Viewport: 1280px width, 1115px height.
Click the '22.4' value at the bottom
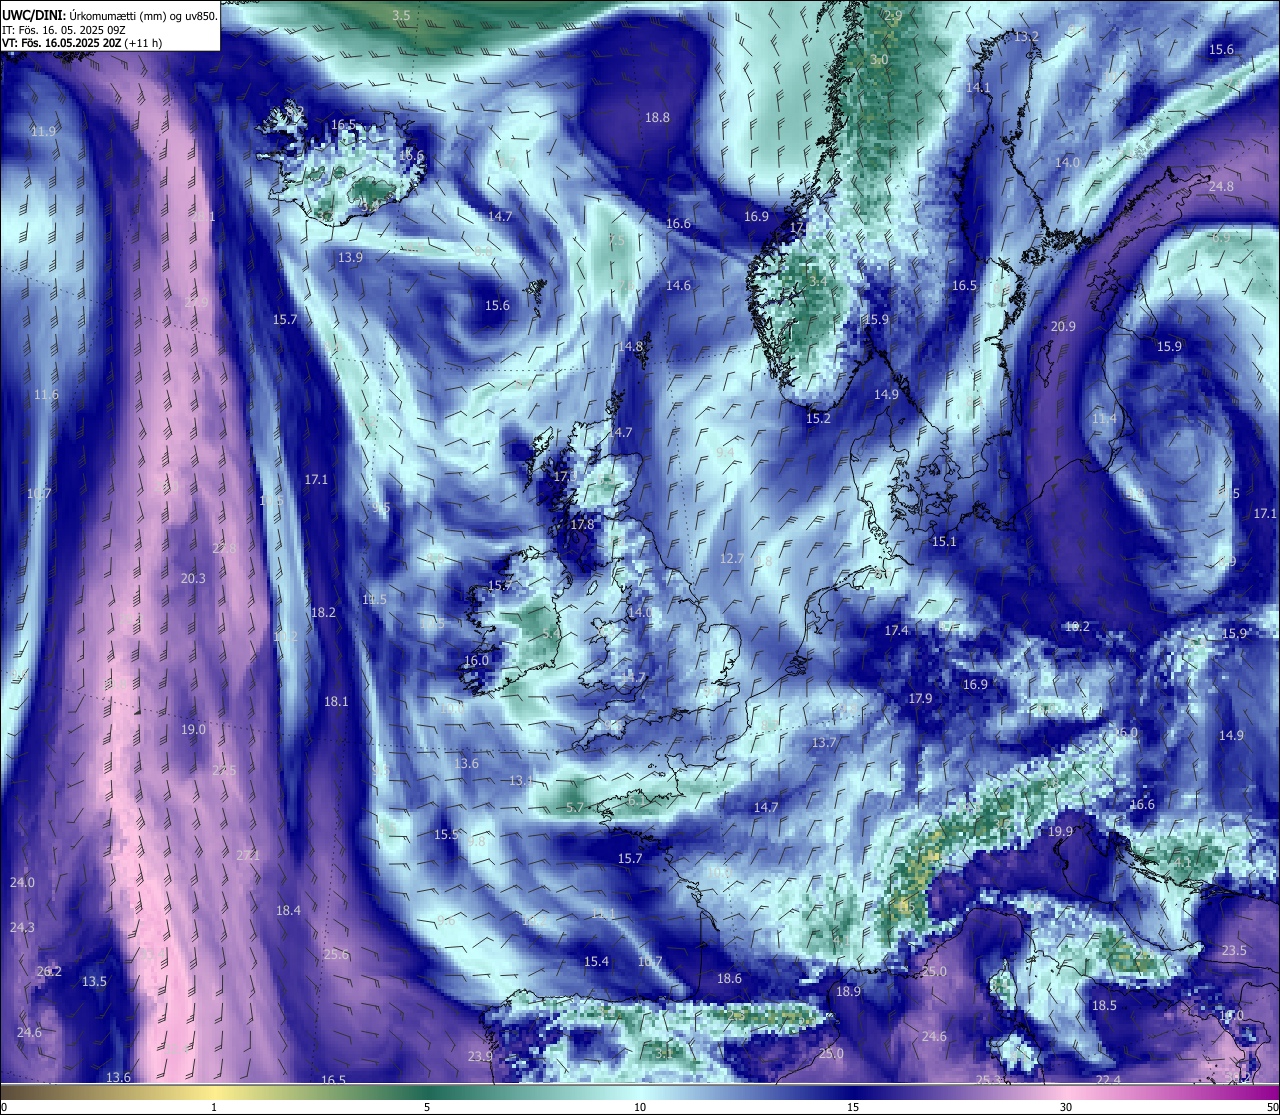[1108, 1080]
